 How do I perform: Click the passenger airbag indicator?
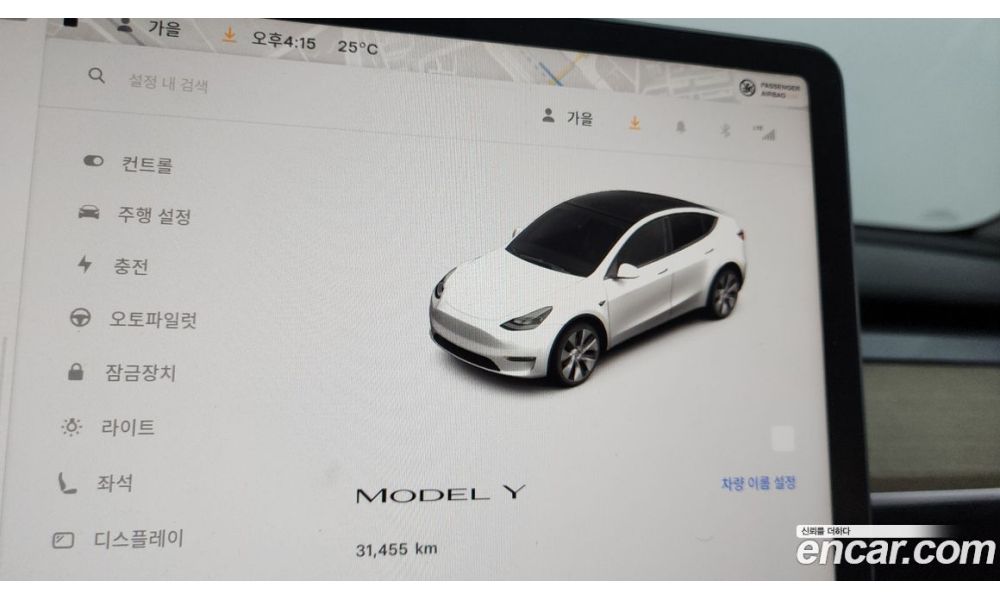coord(768,89)
